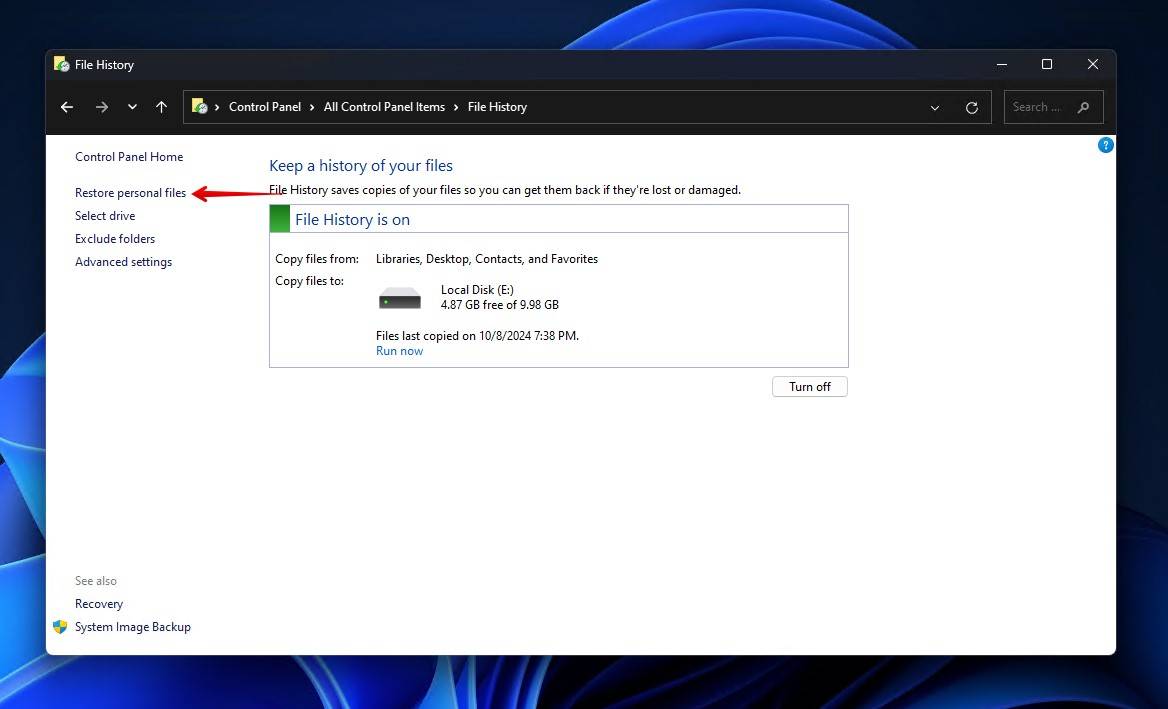Image resolution: width=1168 pixels, height=709 pixels.
Task: Expand chevron before Control Panel breadcrumb
Action: coord(217,107)
